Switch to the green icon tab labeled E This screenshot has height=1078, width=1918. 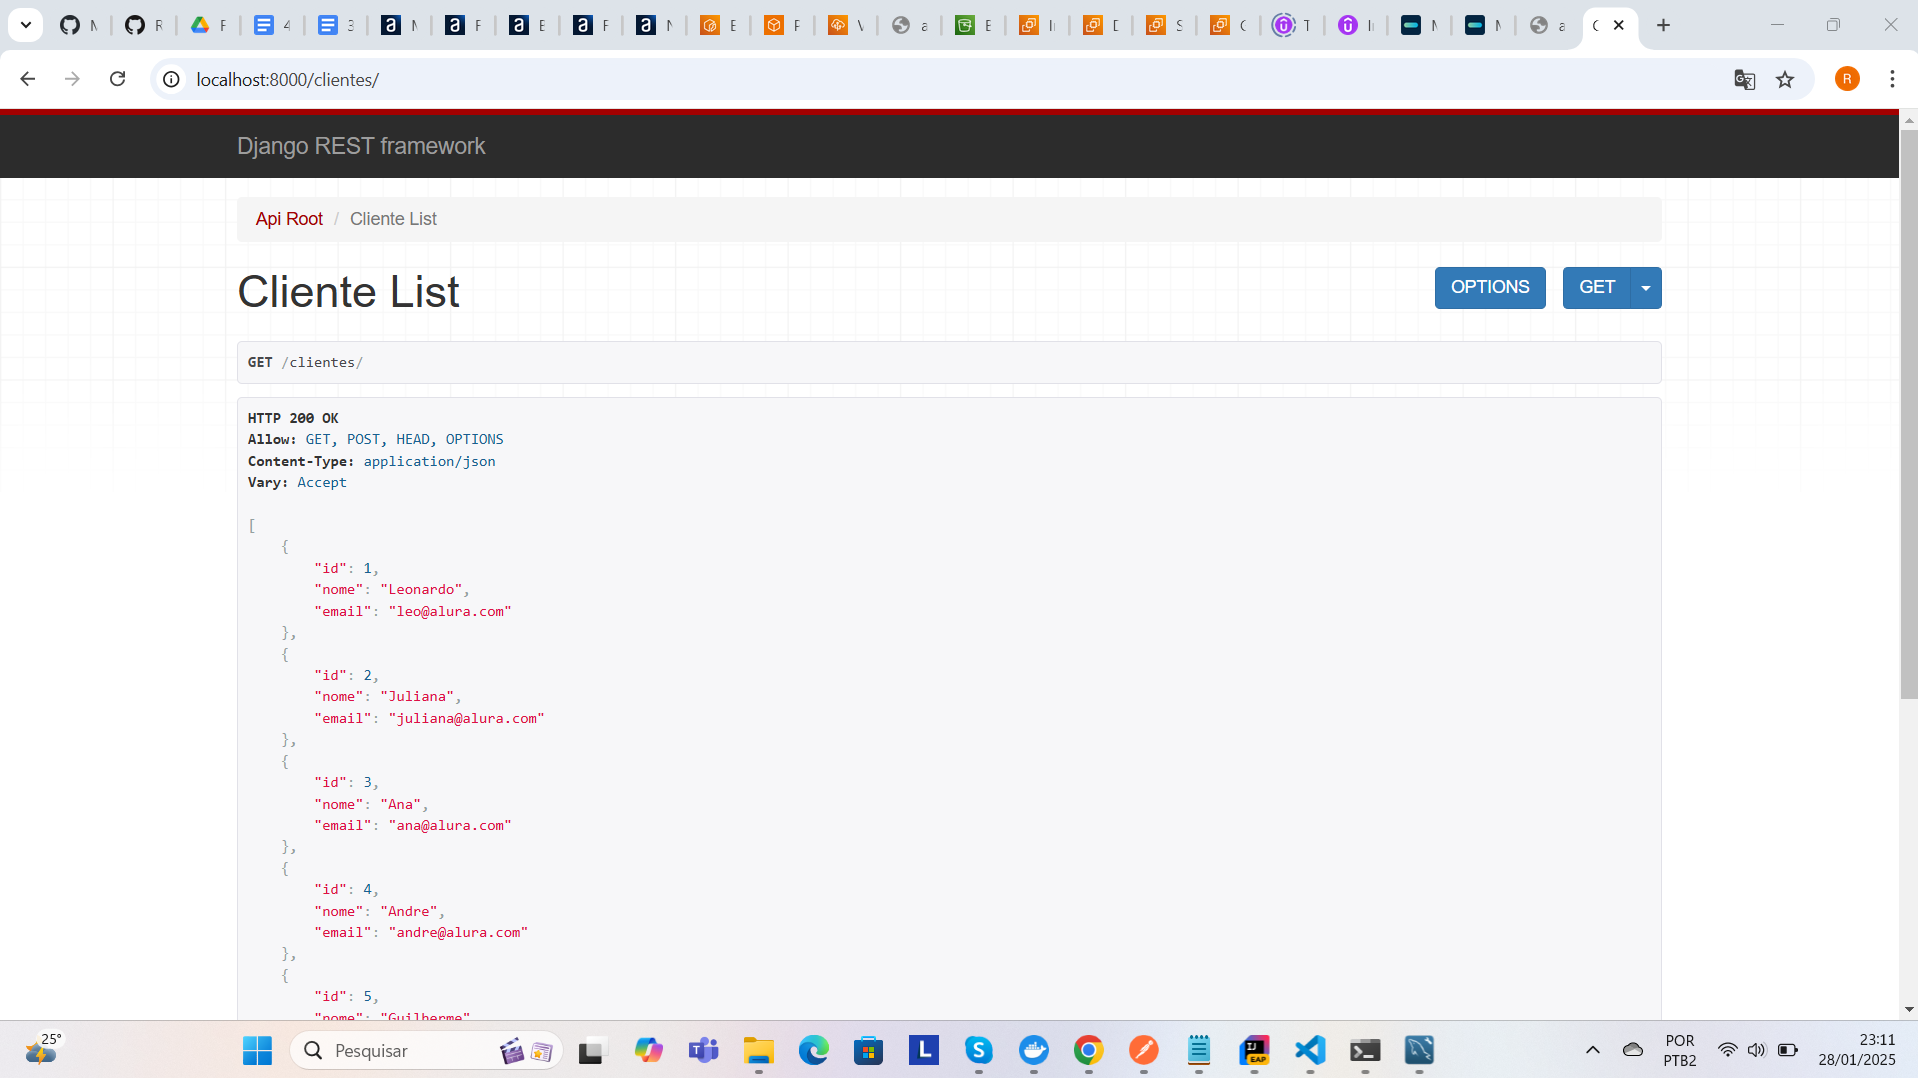coord(973,25)
